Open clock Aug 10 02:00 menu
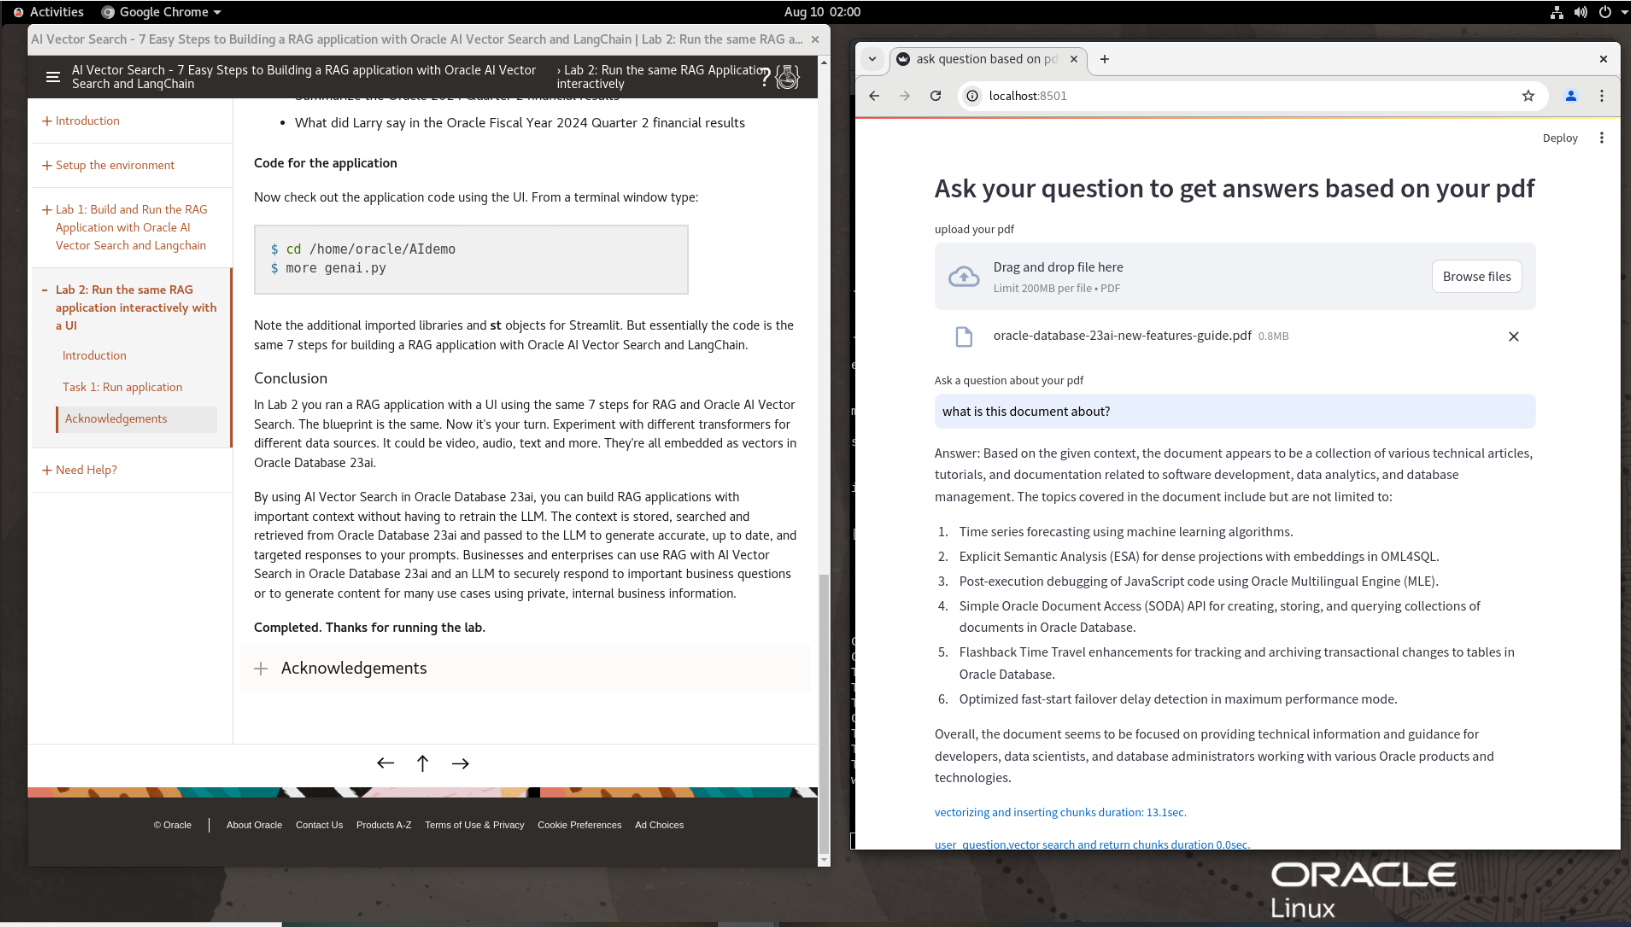 822,12
